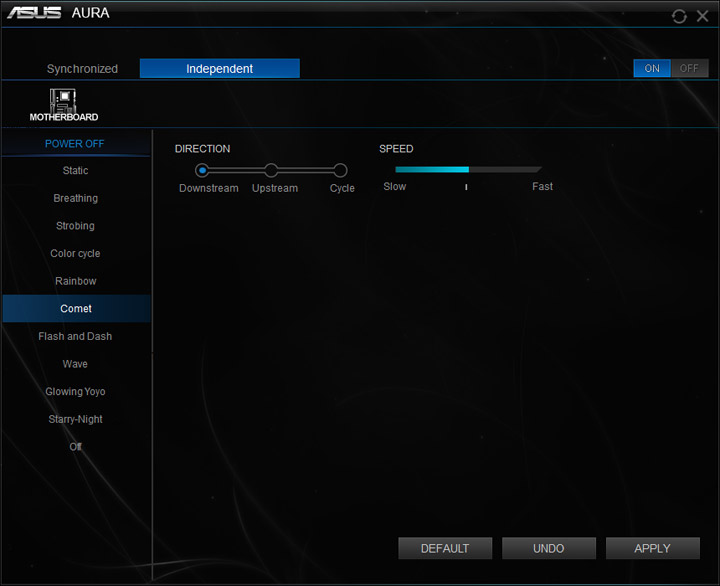Click the refresh icon in title bar
Image resolution: width=720 pixels, height=586 pixels.
tap(679, 17)
